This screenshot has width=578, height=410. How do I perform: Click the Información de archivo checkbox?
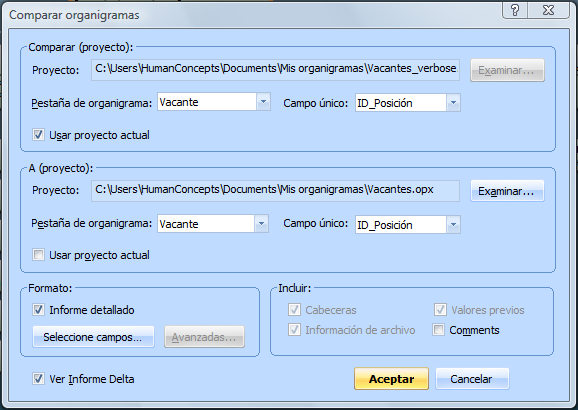click(294, 330)
